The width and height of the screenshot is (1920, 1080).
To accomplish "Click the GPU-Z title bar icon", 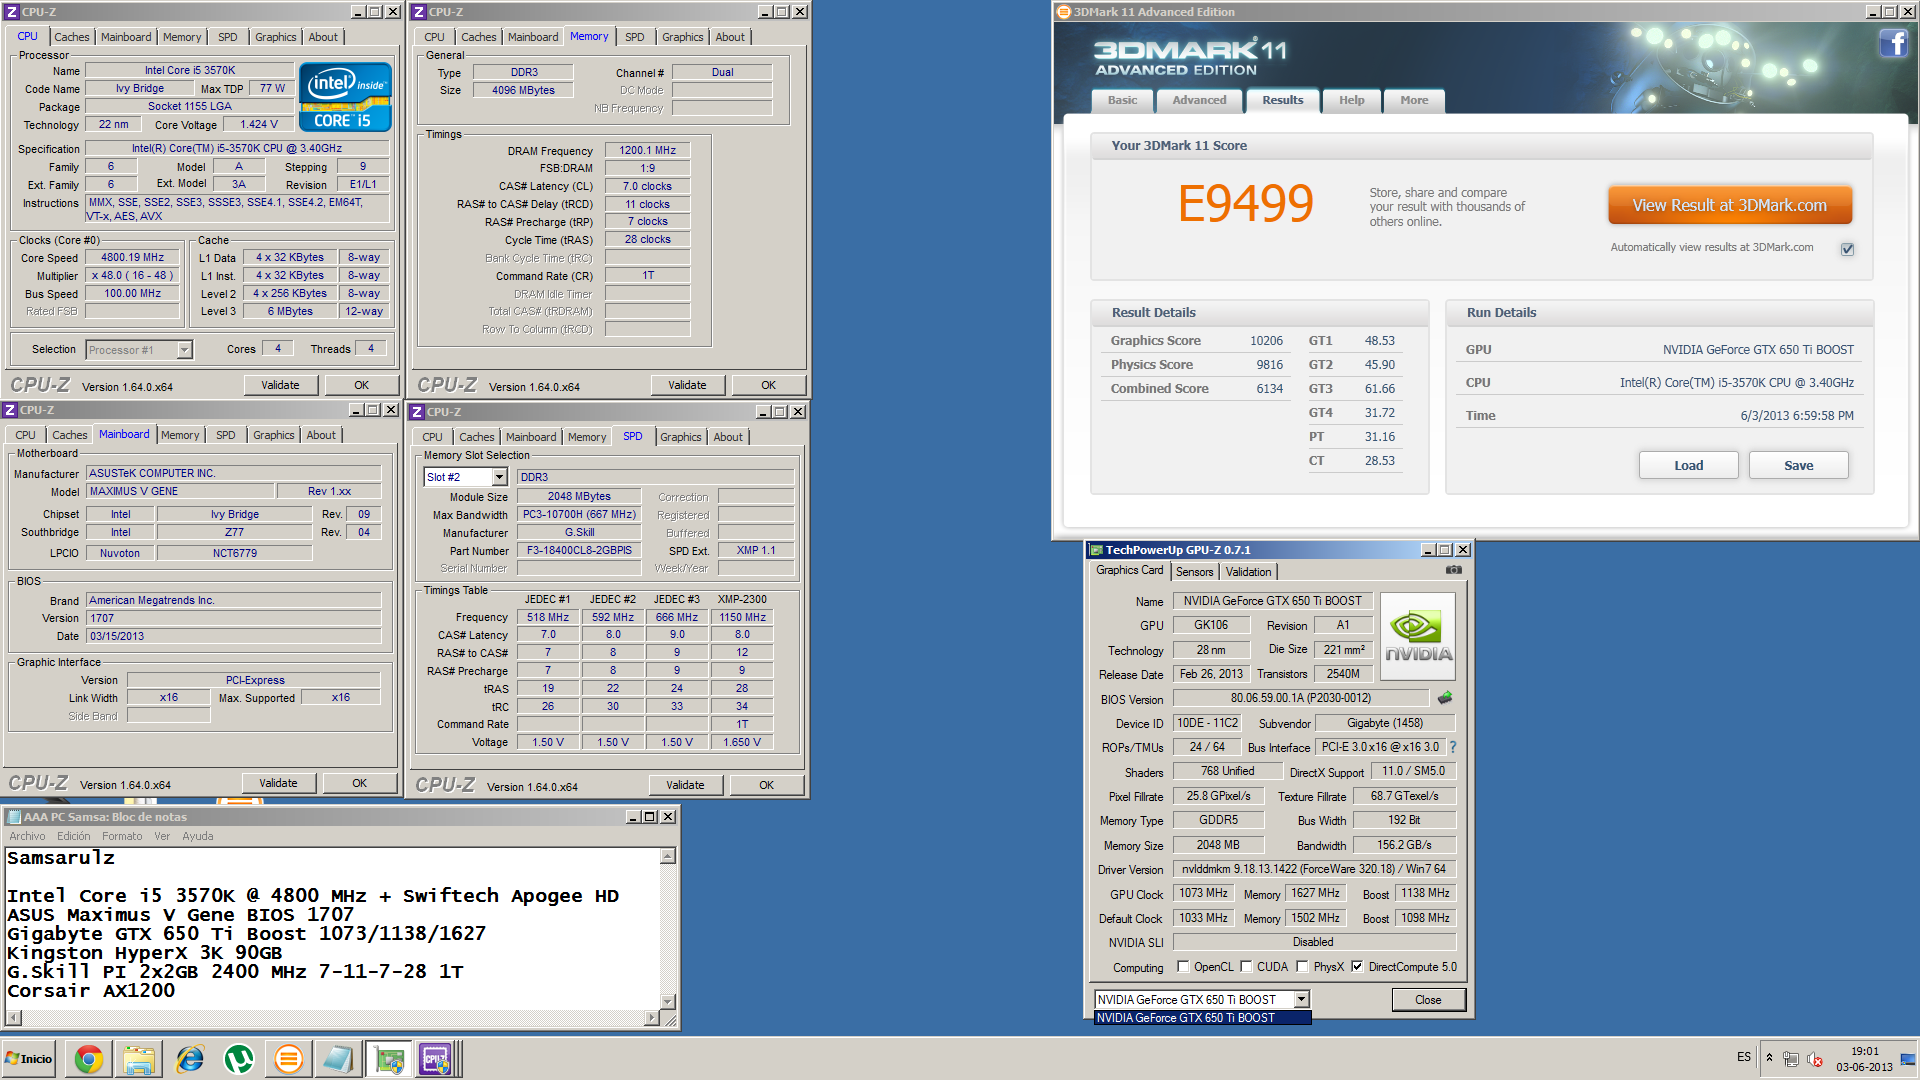I will [x=1096, y=550].
